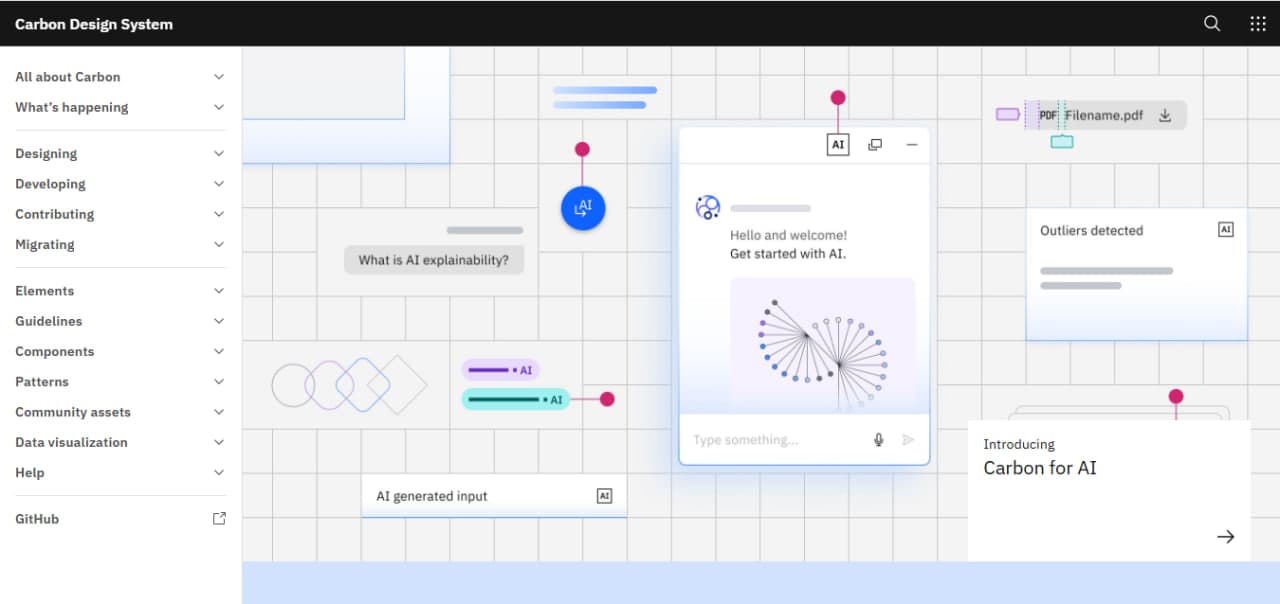Open the search icon in header
The width and height of the screenshot is (1280, 604).
click(x=1212, y=24)
